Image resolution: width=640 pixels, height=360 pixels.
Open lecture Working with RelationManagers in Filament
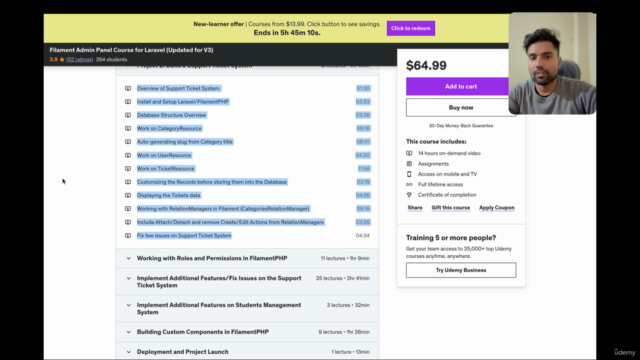(223, 209)
